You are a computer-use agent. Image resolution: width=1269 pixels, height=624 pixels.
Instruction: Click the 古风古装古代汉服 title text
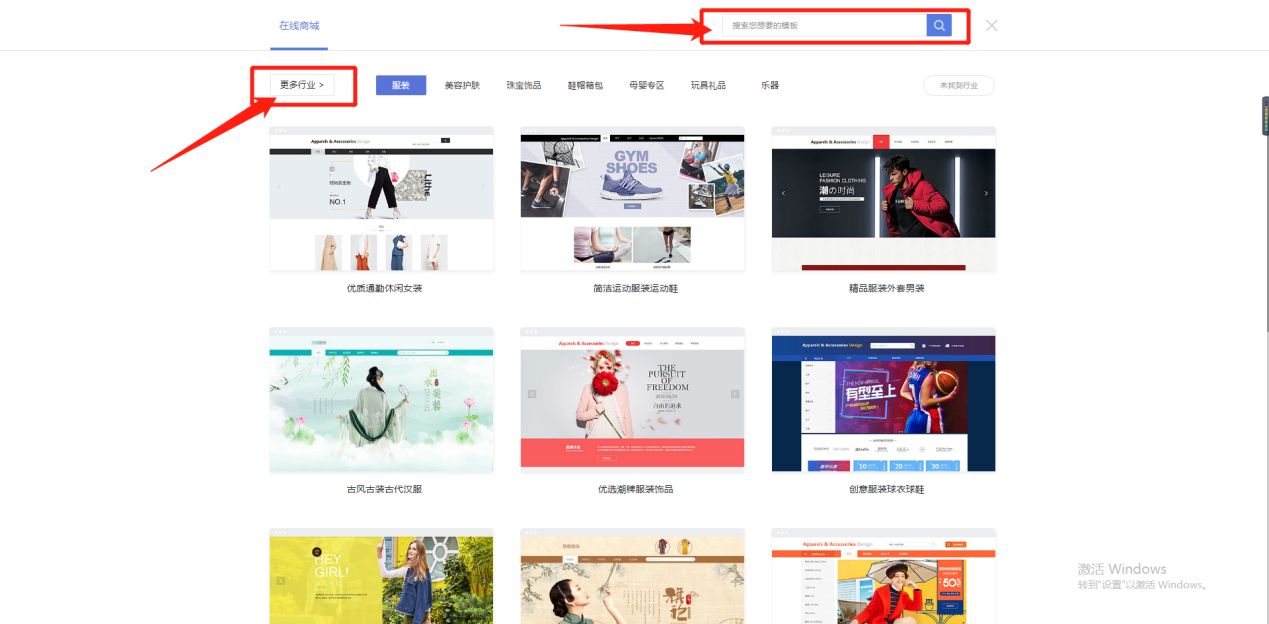tap(384, 489)
